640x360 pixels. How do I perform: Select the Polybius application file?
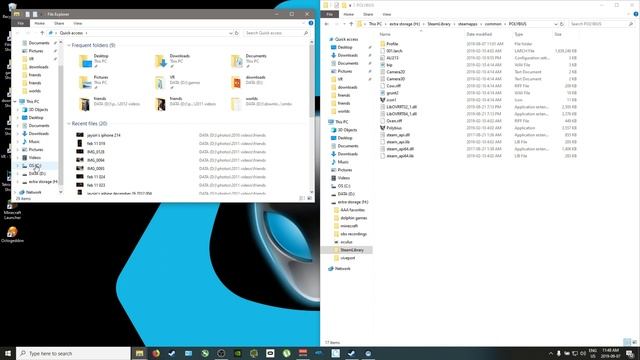[x=394, y=128]
